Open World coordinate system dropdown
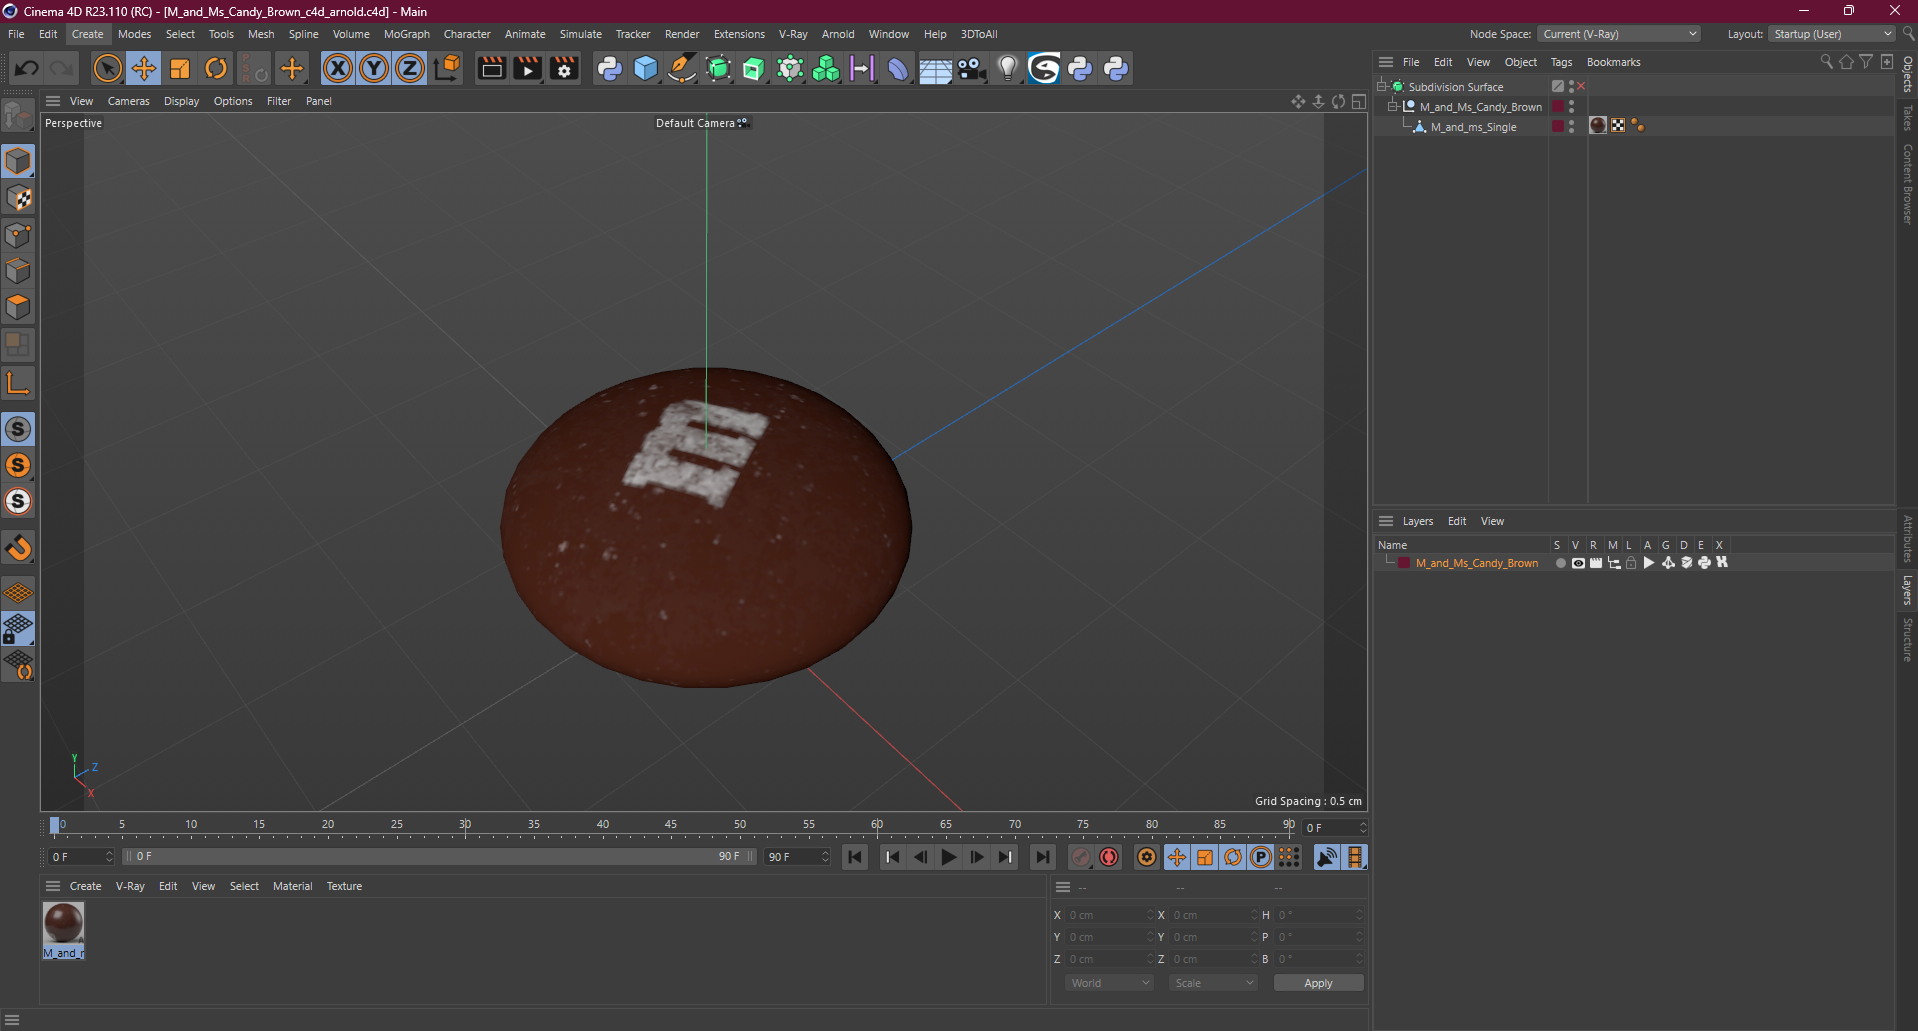The image size is (1918, 1031). pyautogui.click(x=1109, y=983)
